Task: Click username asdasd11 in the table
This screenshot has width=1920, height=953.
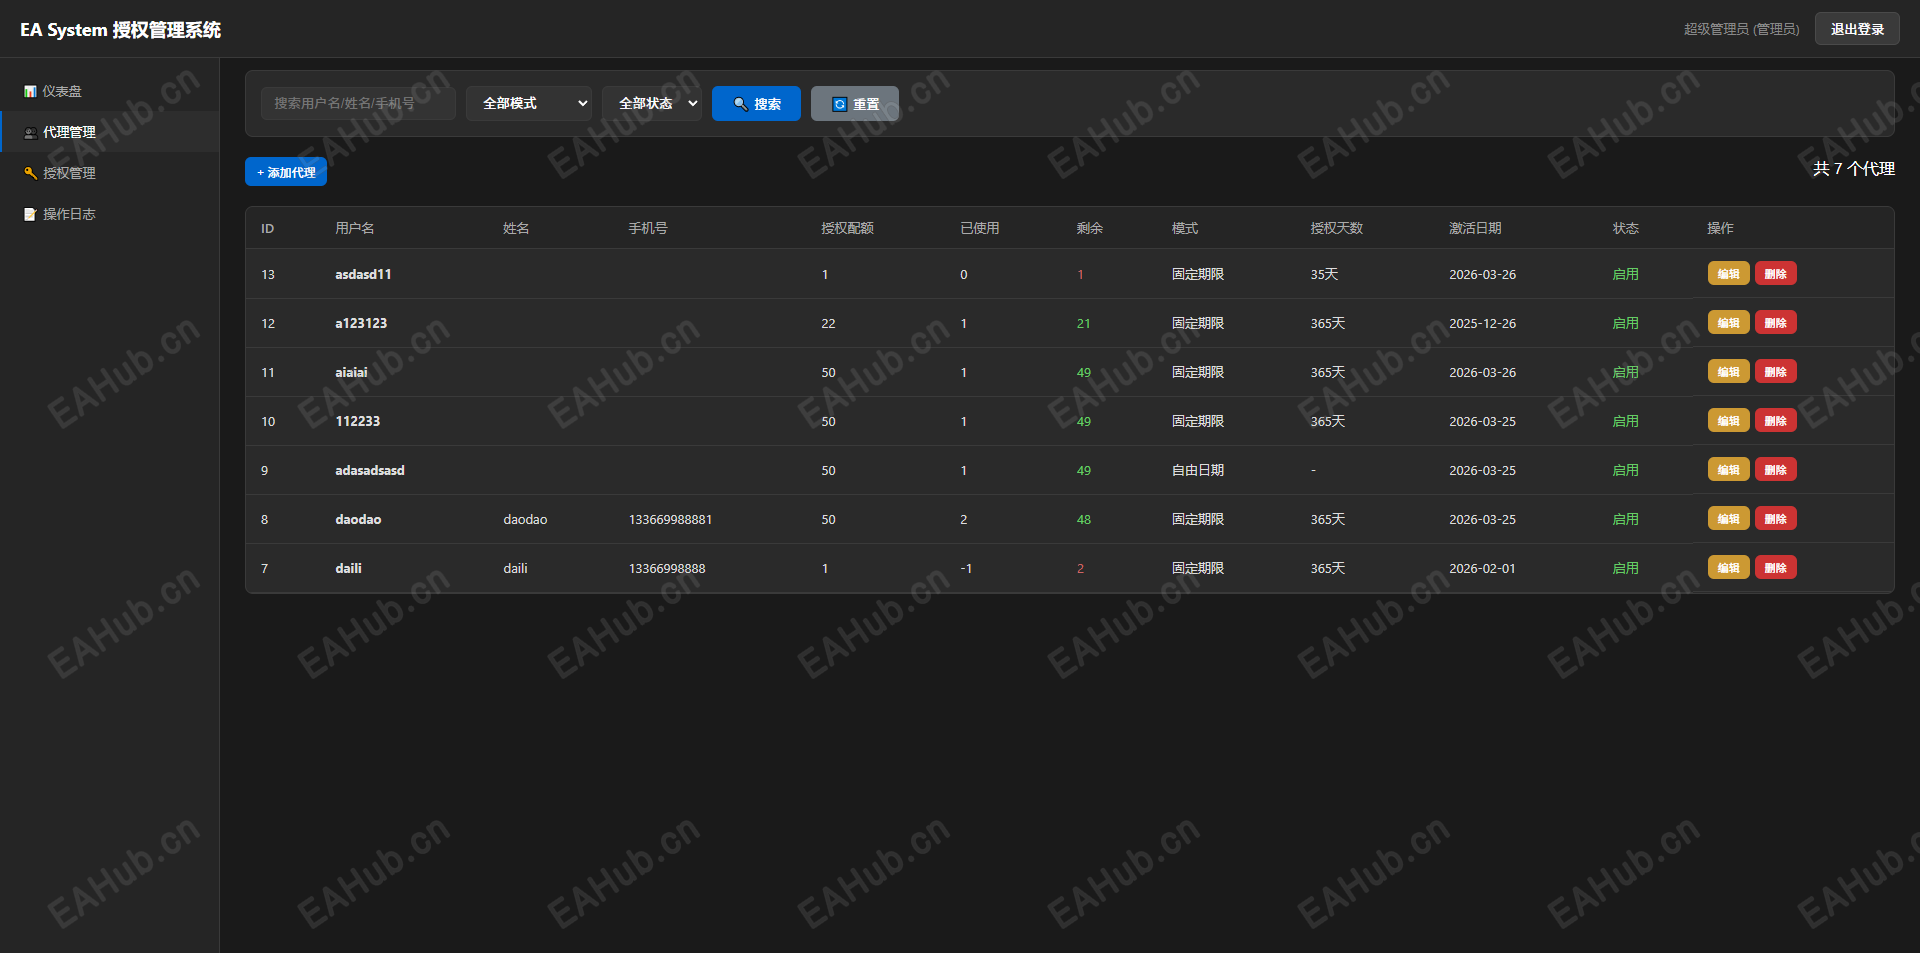Action: click(x=363, y=274)
